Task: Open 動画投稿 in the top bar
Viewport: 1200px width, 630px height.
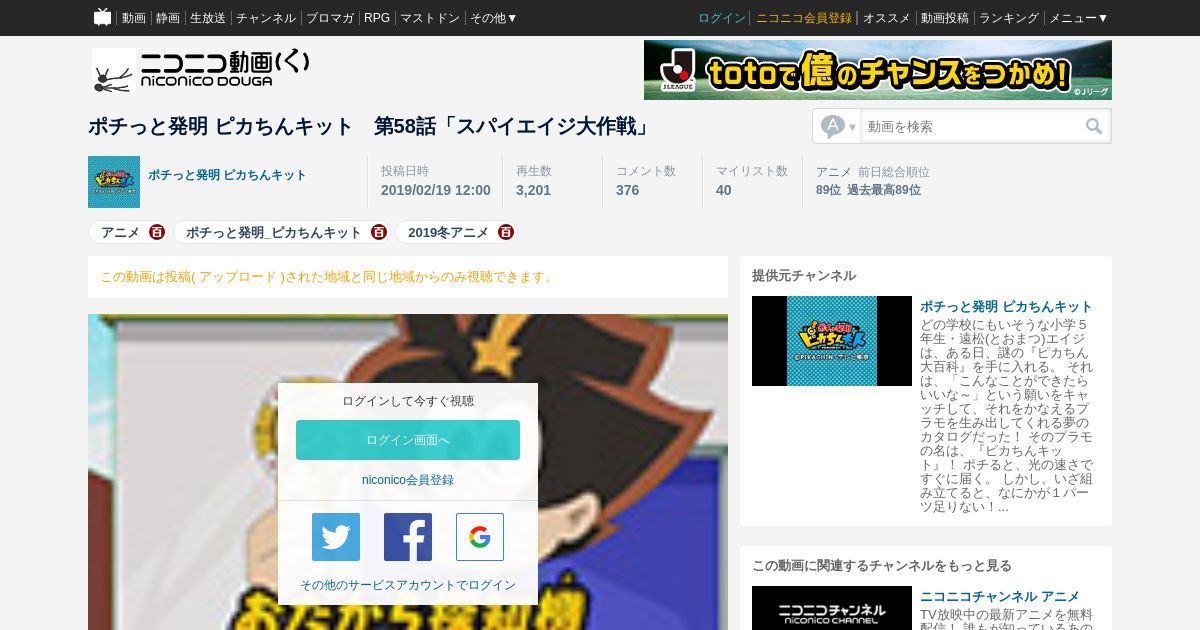Action: tap(945, 18)
